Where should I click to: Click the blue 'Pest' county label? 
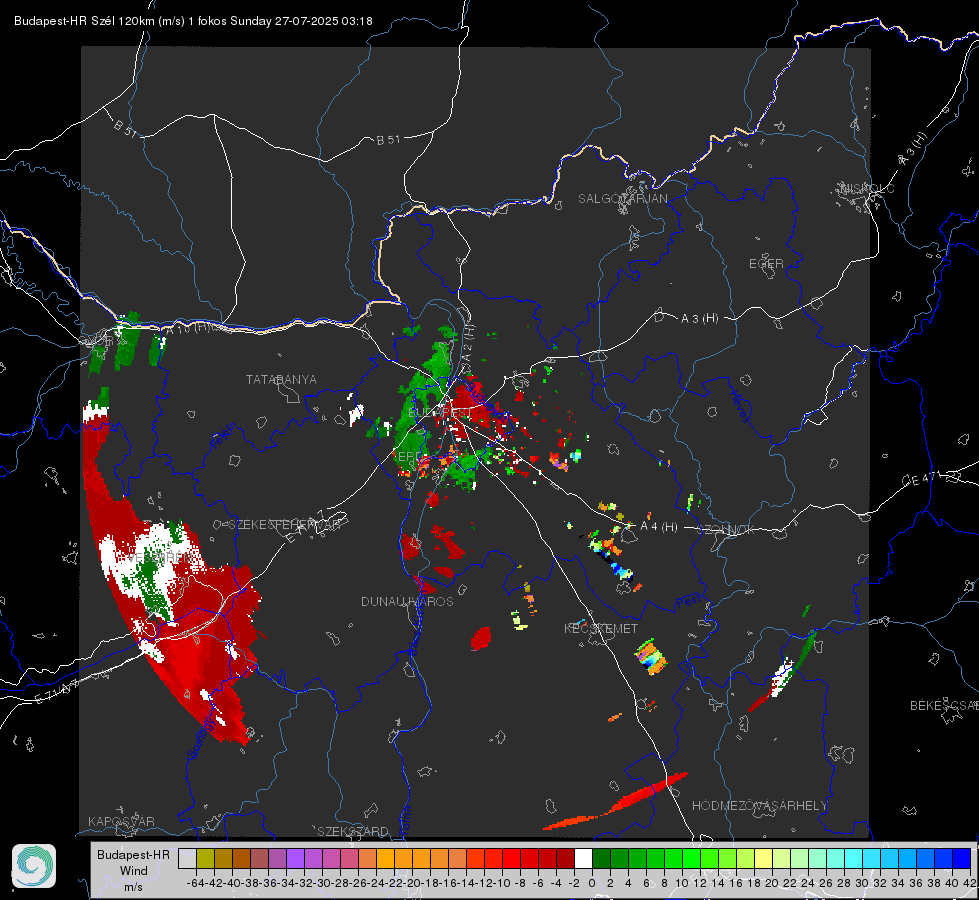point(688,602)
